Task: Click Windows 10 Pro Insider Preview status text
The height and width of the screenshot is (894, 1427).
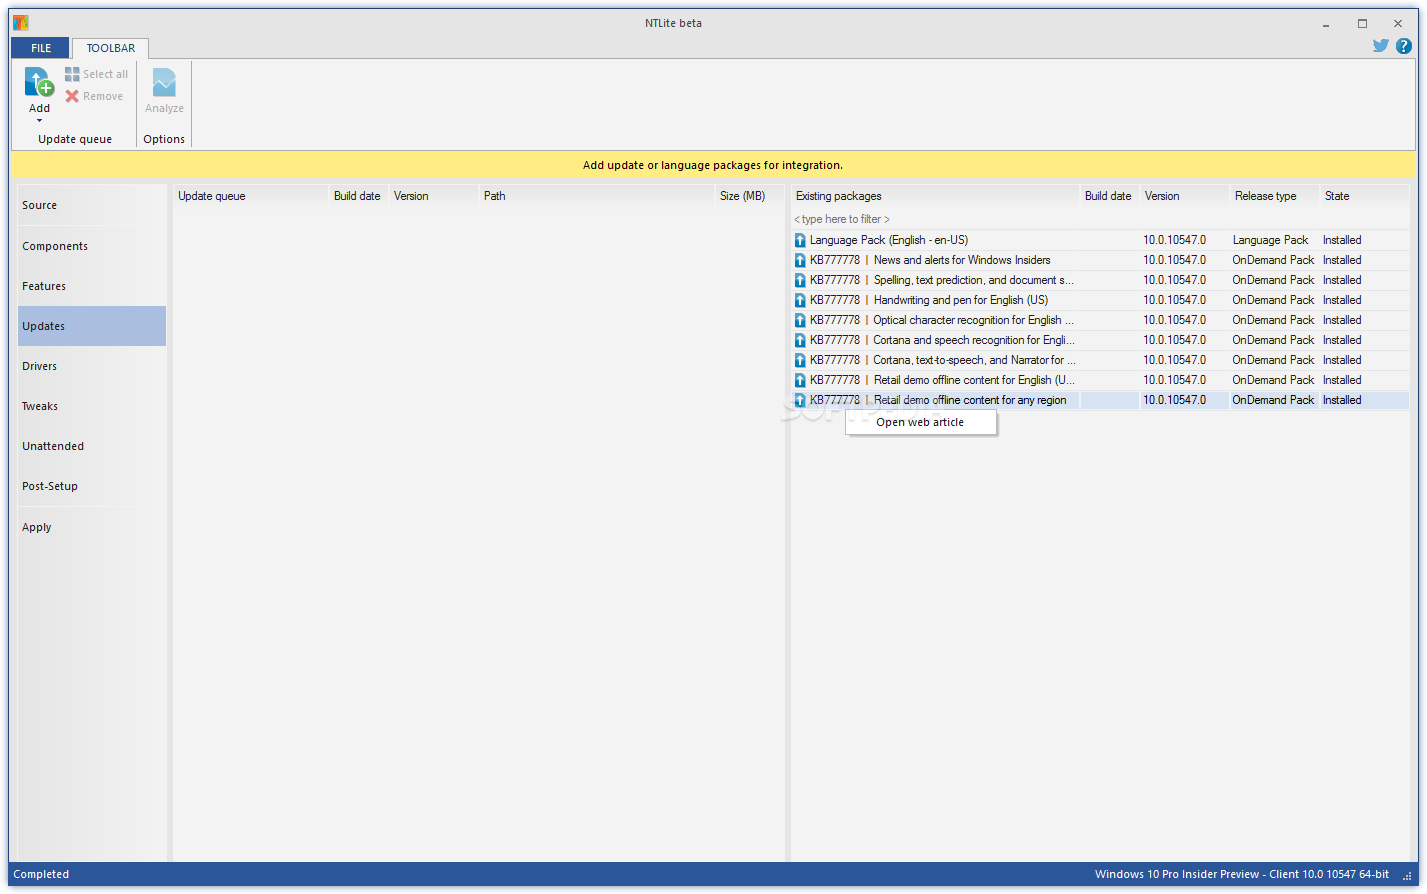Action: pyautogui.click(x=1241, y=874)
